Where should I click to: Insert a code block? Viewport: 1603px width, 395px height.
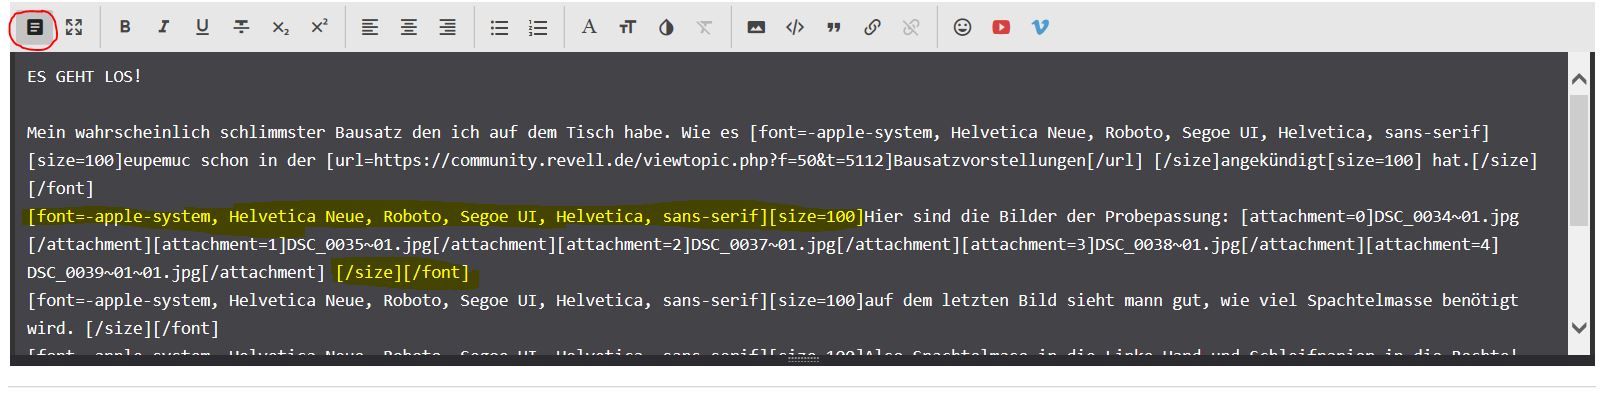click(795, 27)
